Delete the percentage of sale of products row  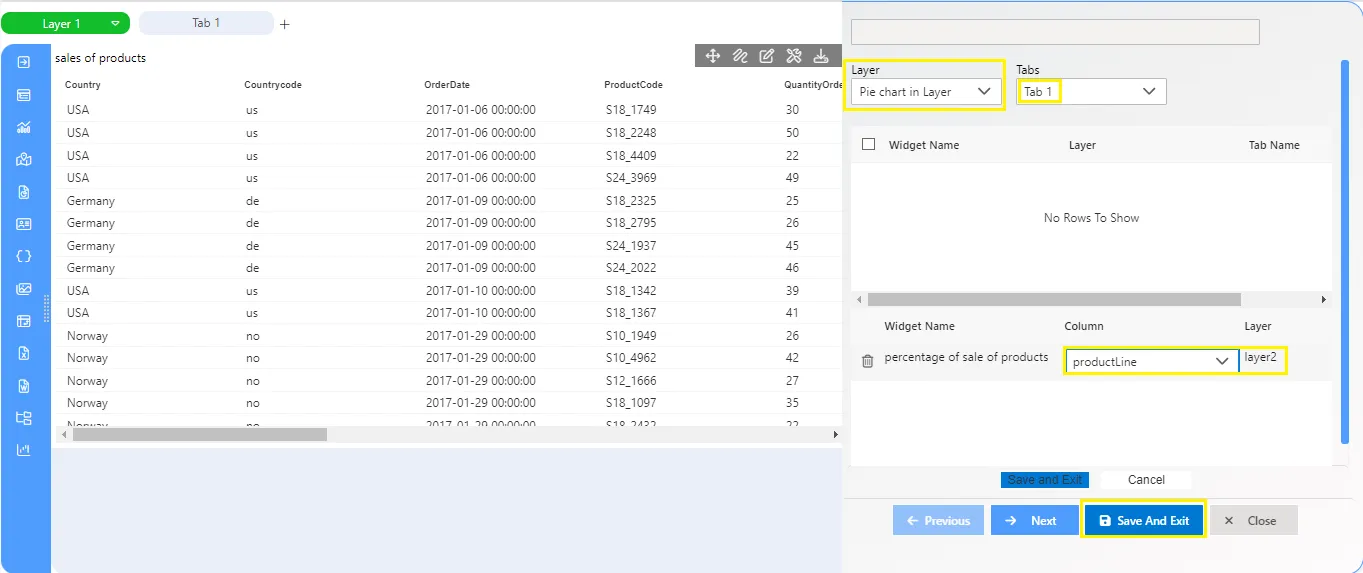[x=867, y=361]
